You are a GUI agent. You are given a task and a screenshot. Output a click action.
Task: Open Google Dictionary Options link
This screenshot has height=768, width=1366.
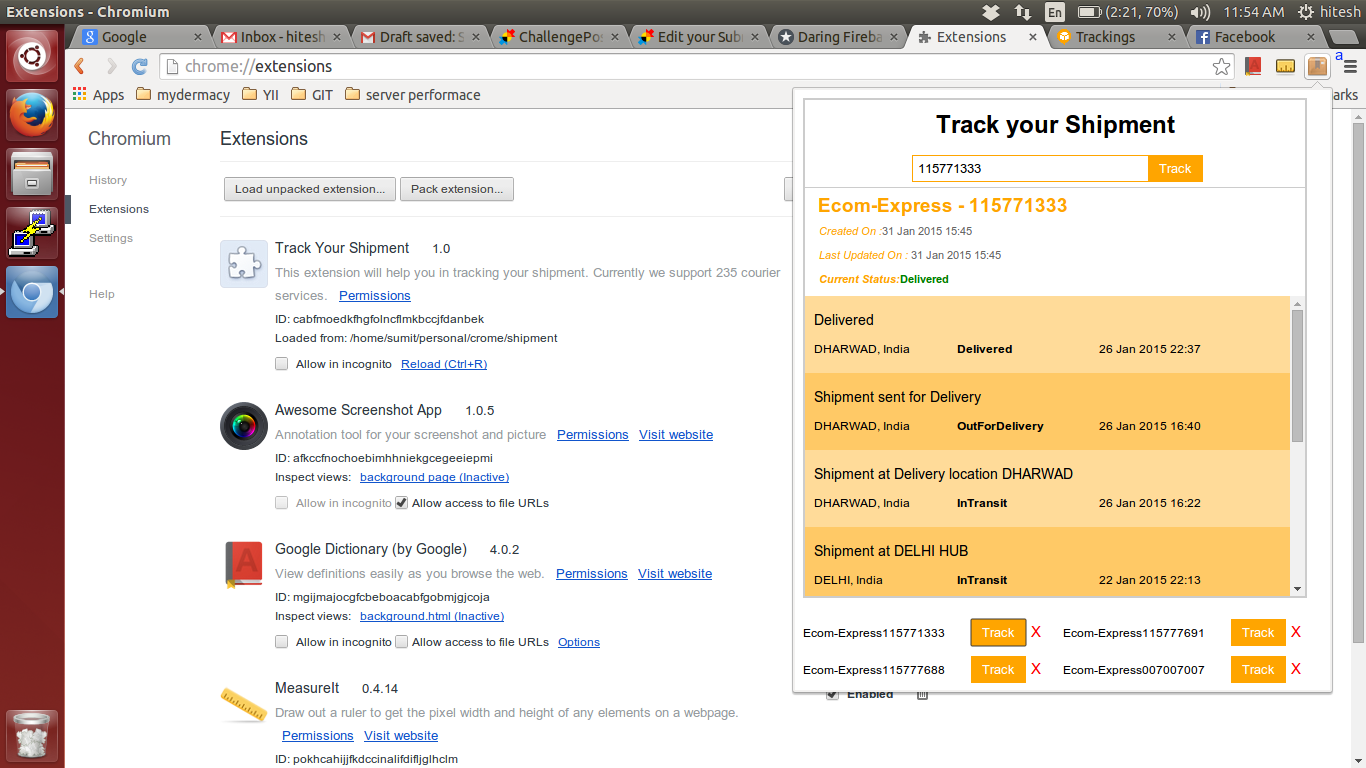pos(579,642)
